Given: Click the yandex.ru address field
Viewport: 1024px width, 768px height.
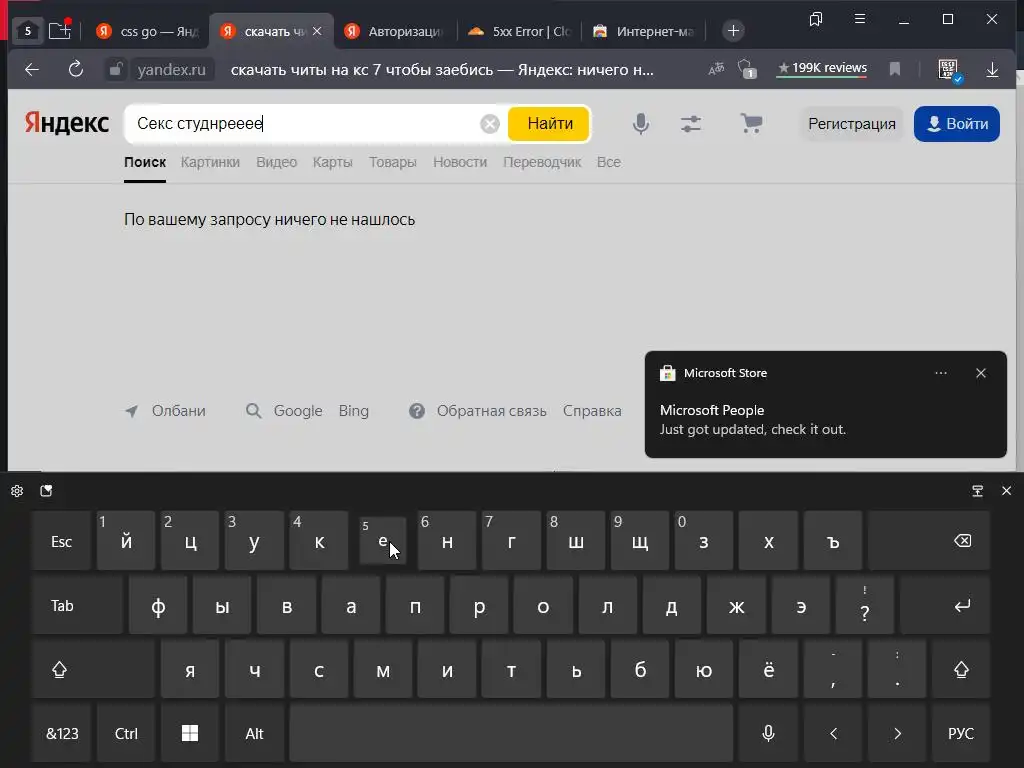Looking at the screenshot, I should [x=171, y=69].
